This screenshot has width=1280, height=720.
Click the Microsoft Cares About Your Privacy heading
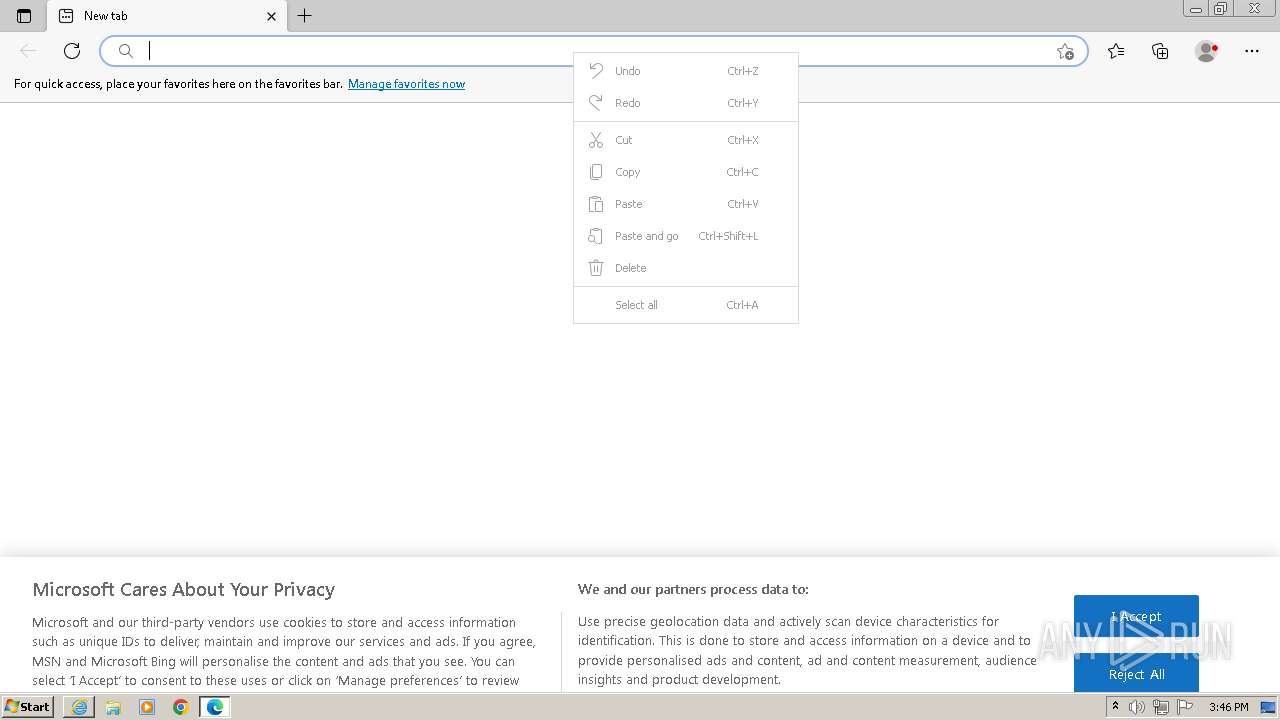tap(183, 590)
